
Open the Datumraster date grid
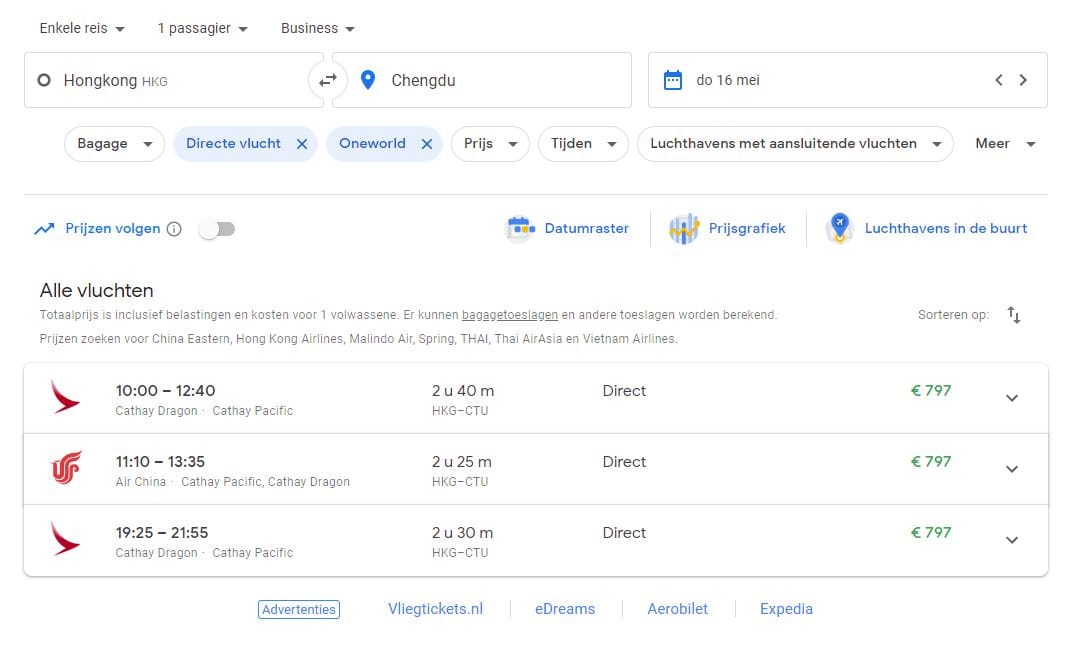click(568, 229)
